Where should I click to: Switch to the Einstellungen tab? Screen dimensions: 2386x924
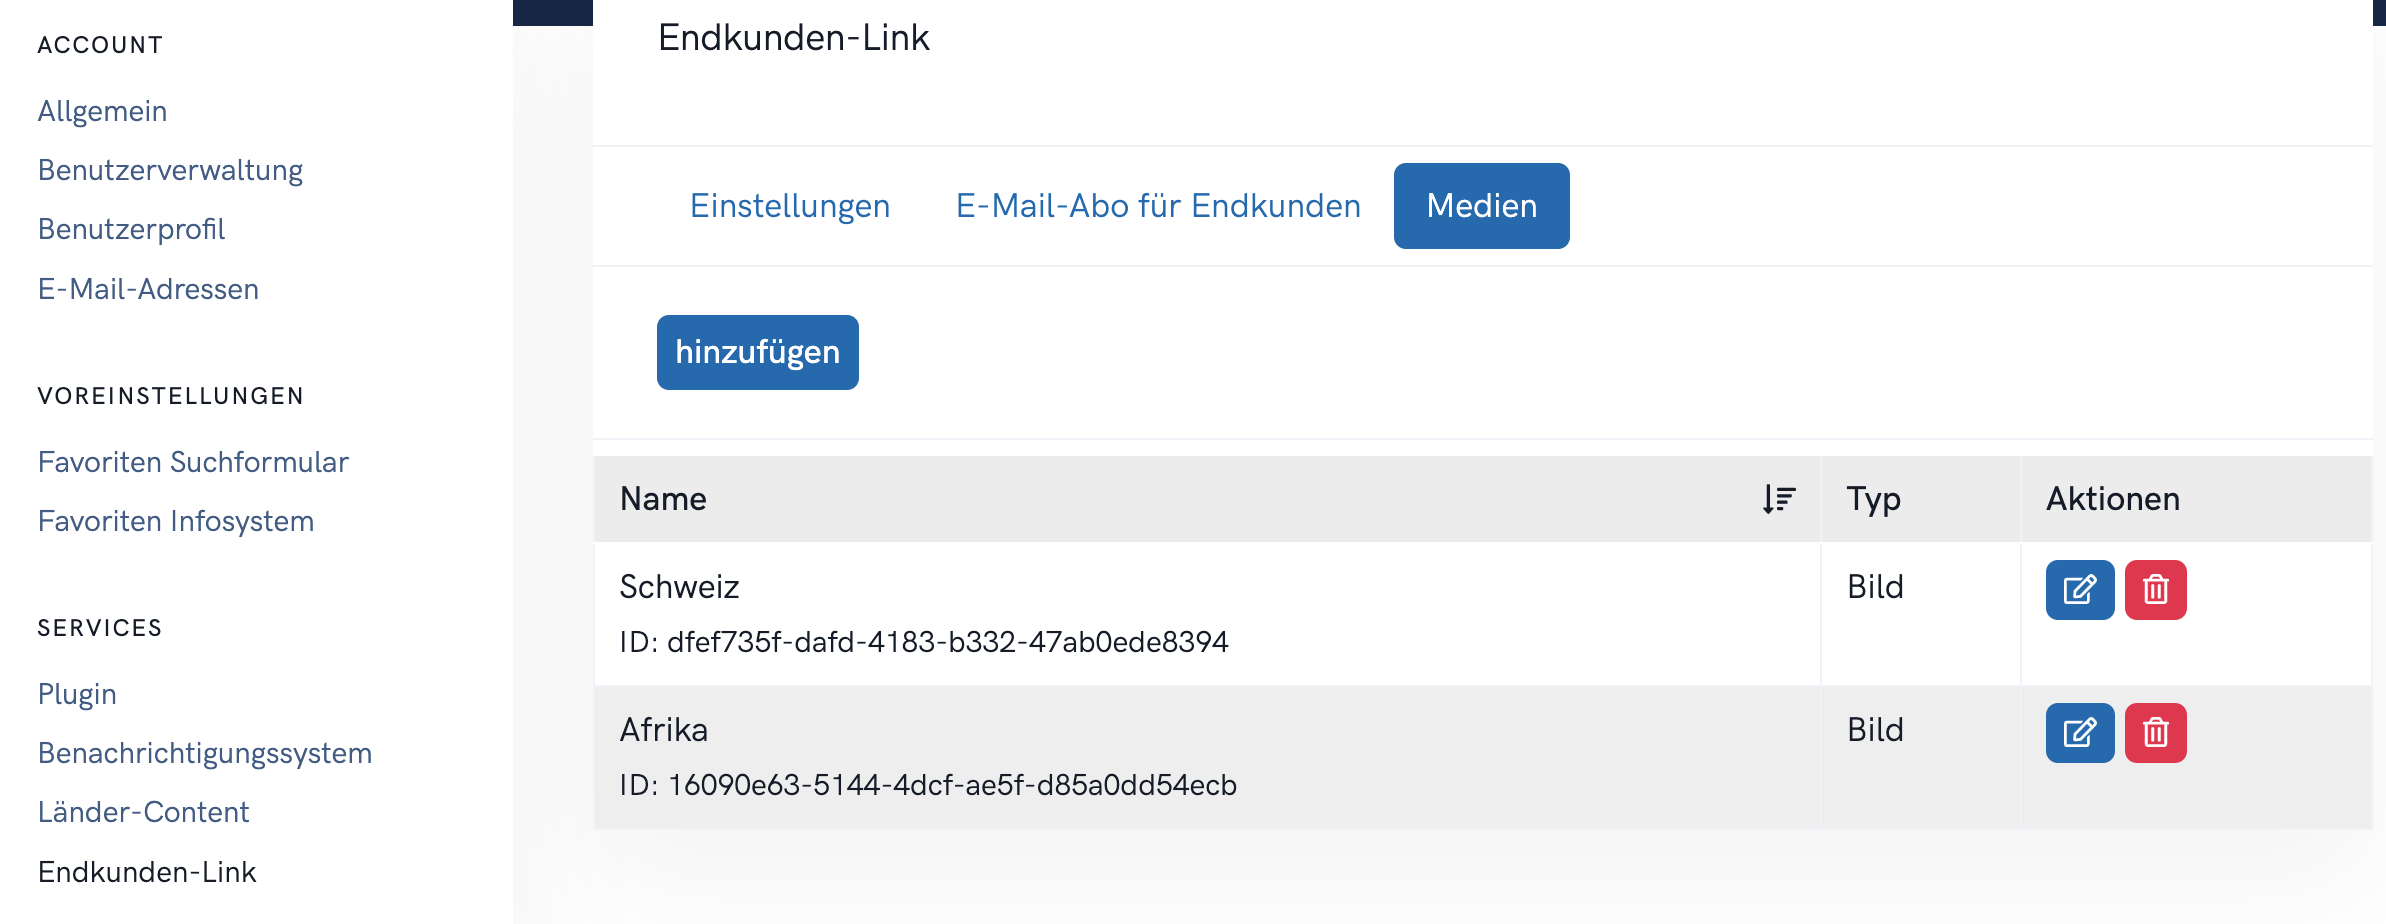point(790,206)
